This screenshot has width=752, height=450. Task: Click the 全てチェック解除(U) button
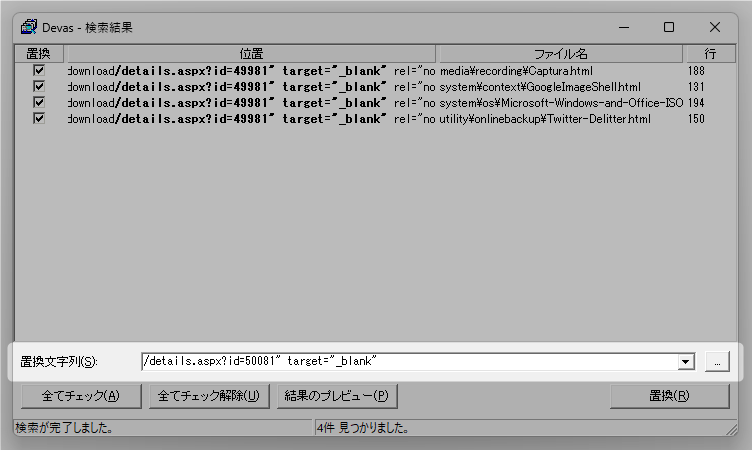(209, 396)
